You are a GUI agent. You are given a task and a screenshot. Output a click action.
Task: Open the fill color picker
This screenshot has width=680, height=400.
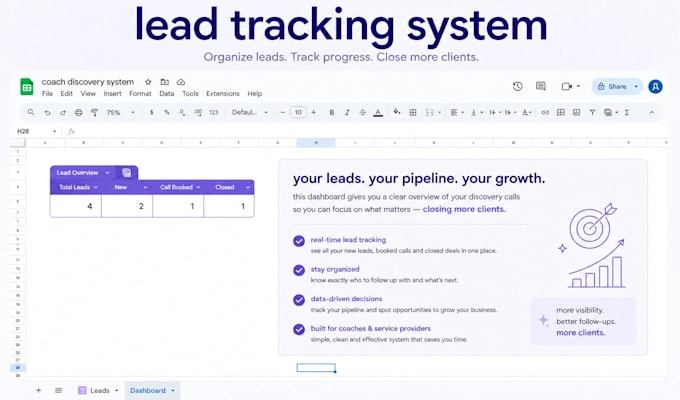point(396,112)
